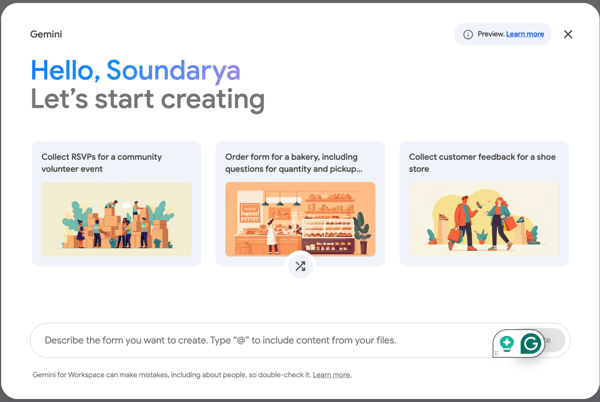Click the Let's start creating heading text
Image resolution: width=600 pixels, height=402 pixels.
(x=147, y=99)
